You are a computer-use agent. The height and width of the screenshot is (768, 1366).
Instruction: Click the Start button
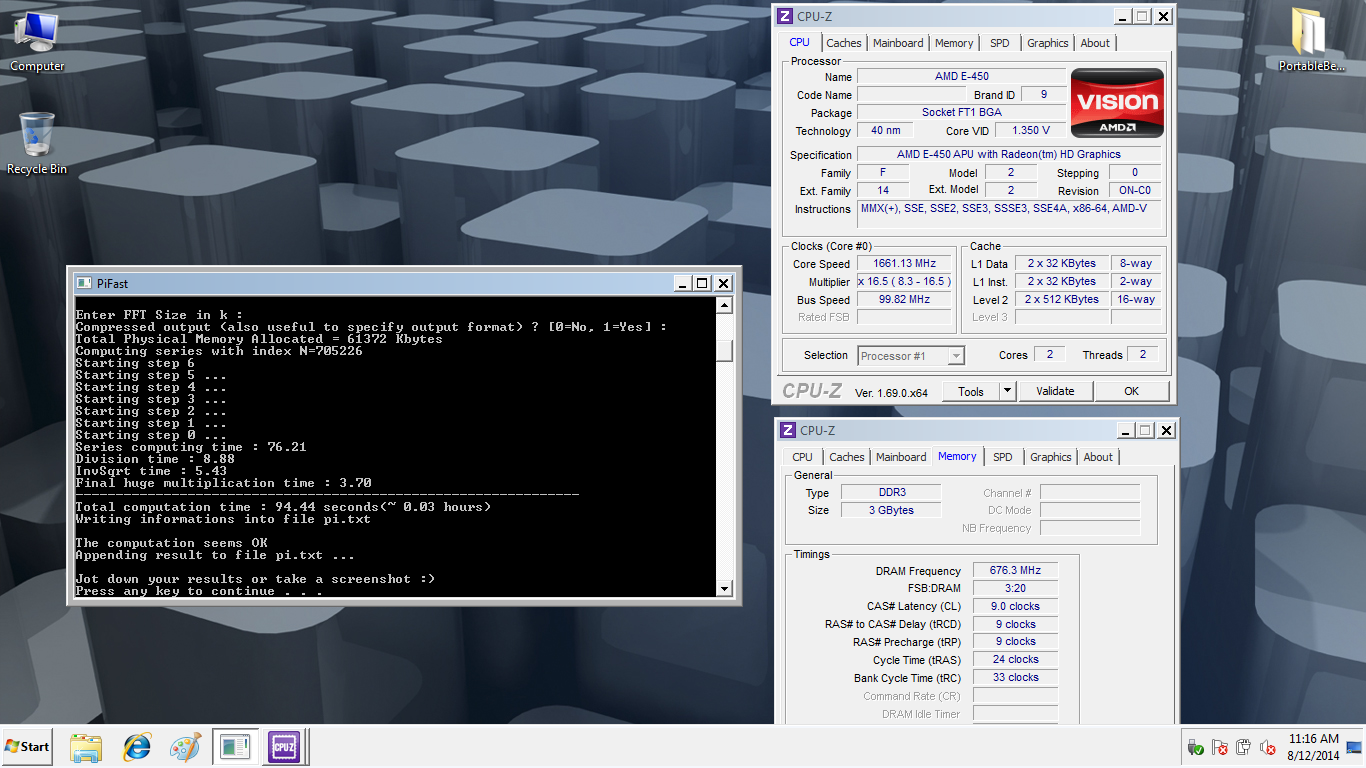click(x=27, y=746)
